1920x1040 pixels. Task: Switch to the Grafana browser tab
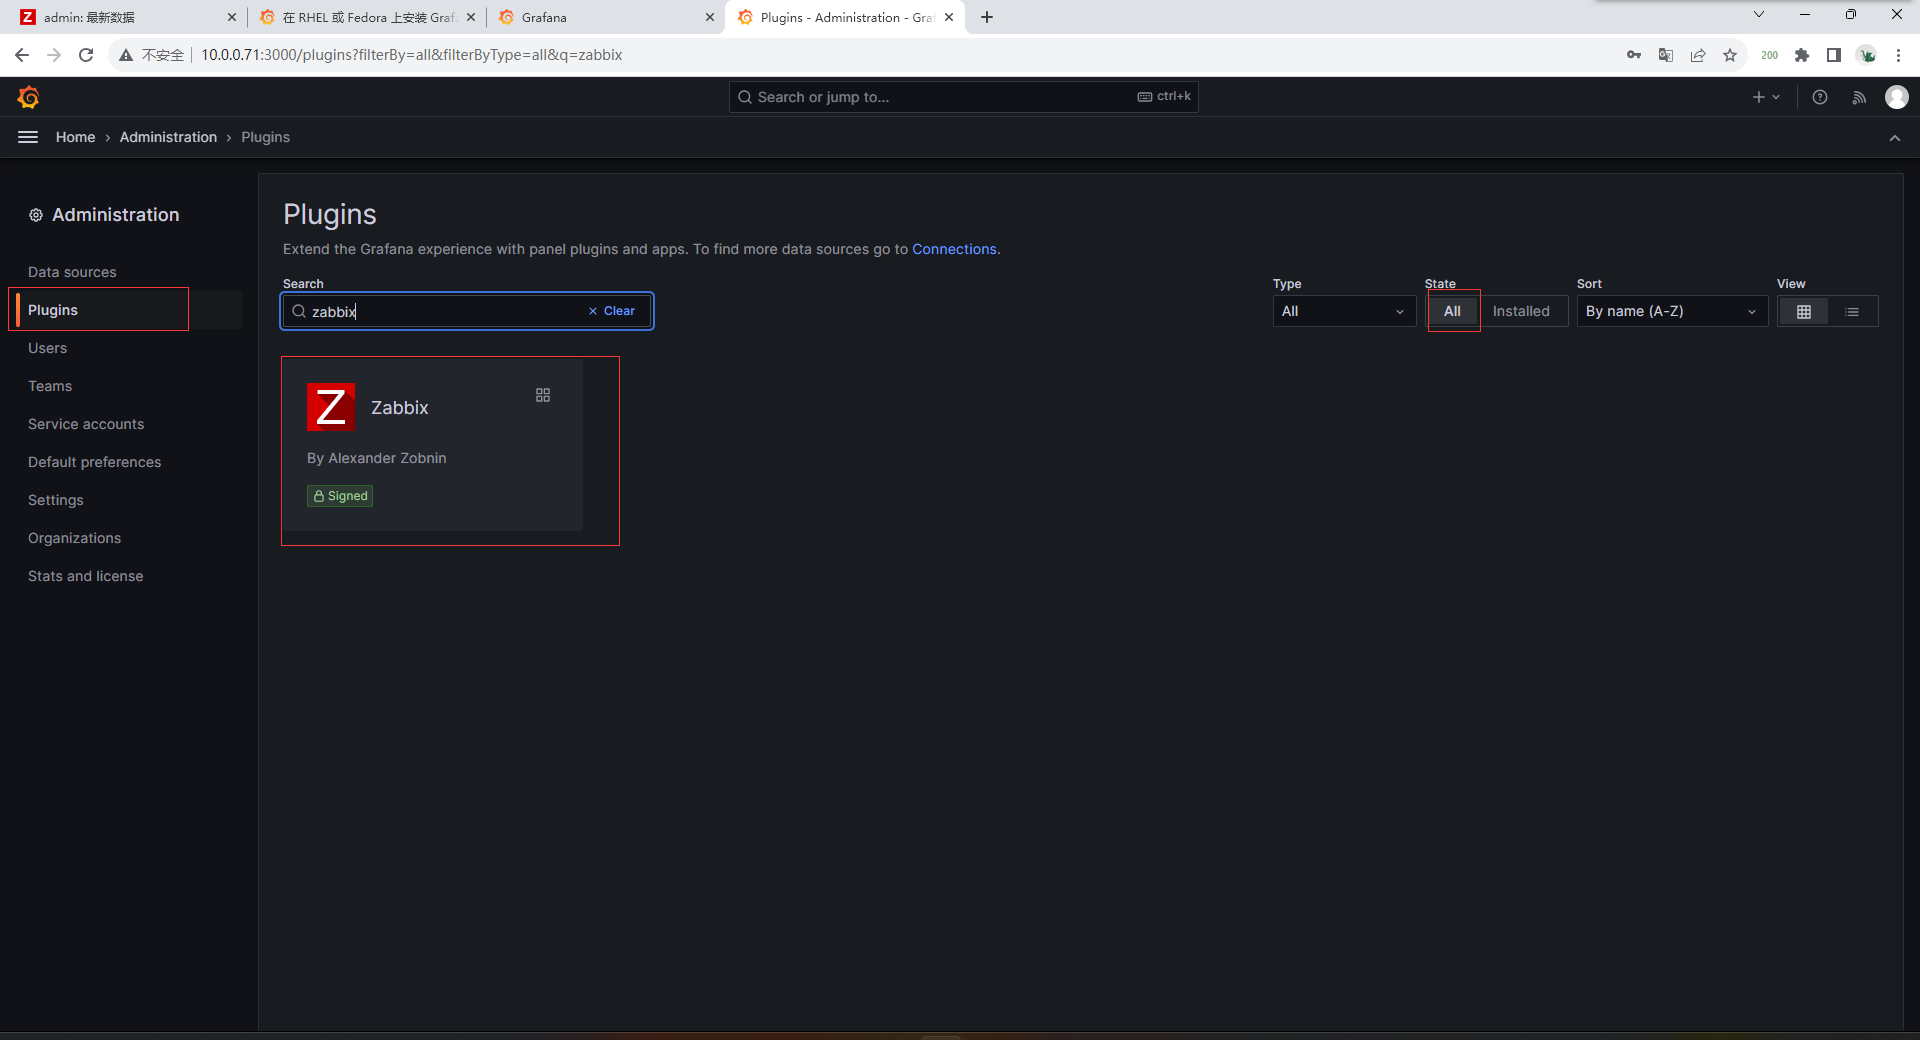point(605,17)
